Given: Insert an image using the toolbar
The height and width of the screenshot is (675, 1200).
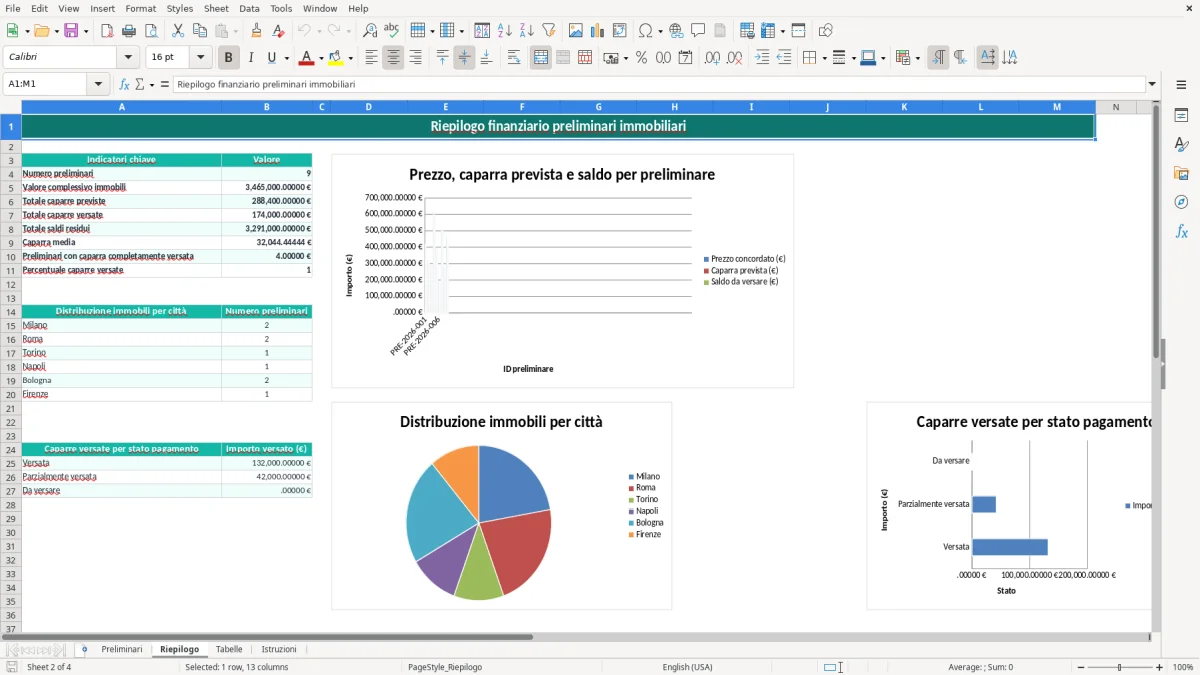Looking at the screenshot, I should pos(576,31).
